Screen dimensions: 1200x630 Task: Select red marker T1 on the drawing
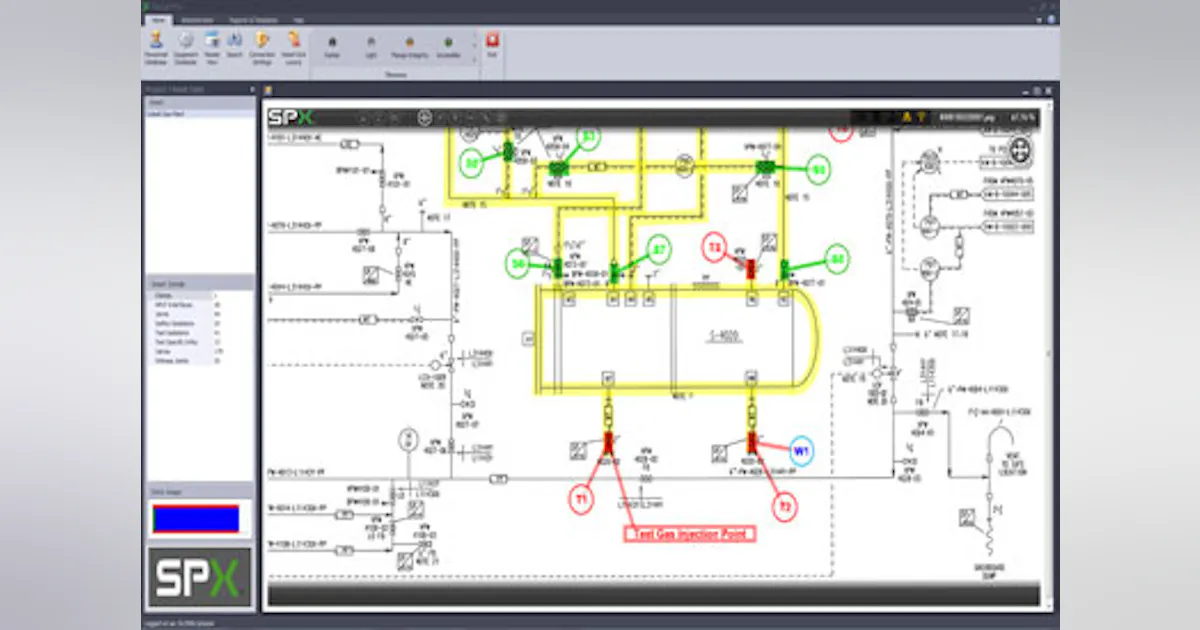[x=583, y=499]
